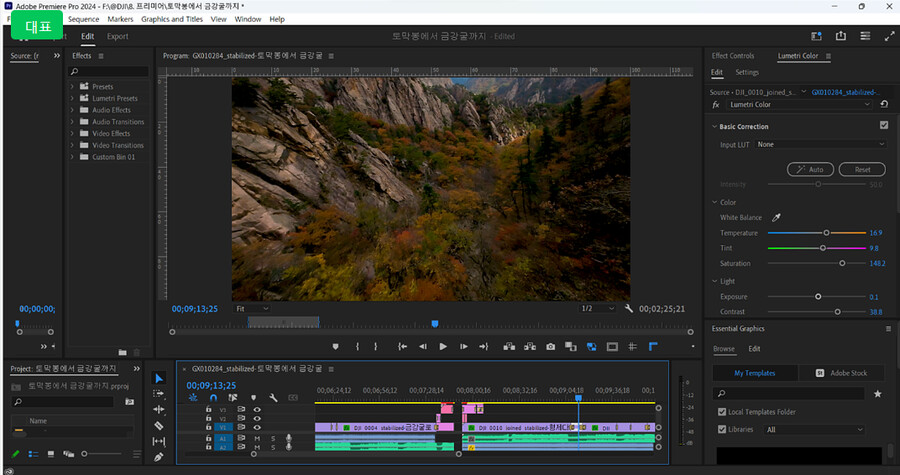Open the Fit zoom level dropdown
Viewport: 900px width, 475px height.
click(252, 309)
